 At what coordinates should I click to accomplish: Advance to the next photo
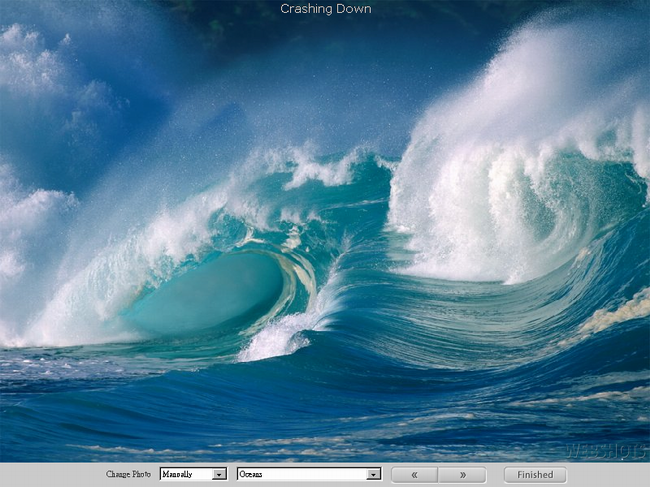coord(462,475)
